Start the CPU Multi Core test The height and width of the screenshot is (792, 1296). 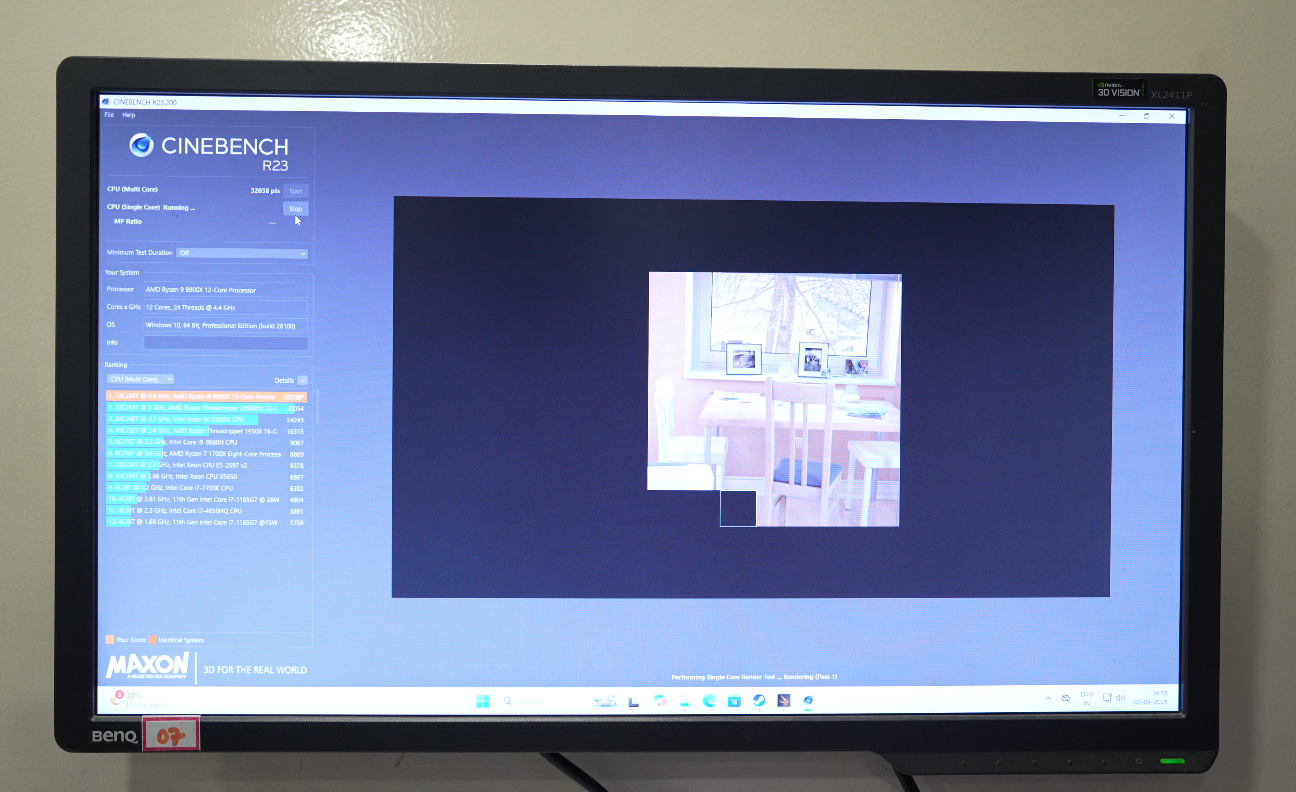click(x=296, y=190)
